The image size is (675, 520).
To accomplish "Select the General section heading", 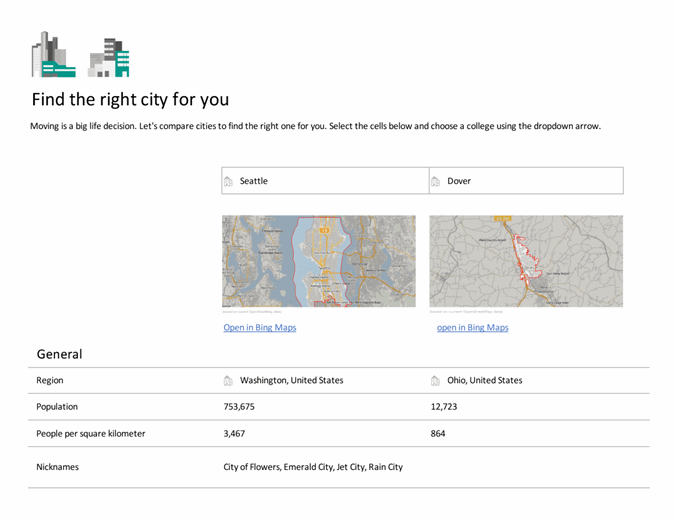I will [59, 354].
